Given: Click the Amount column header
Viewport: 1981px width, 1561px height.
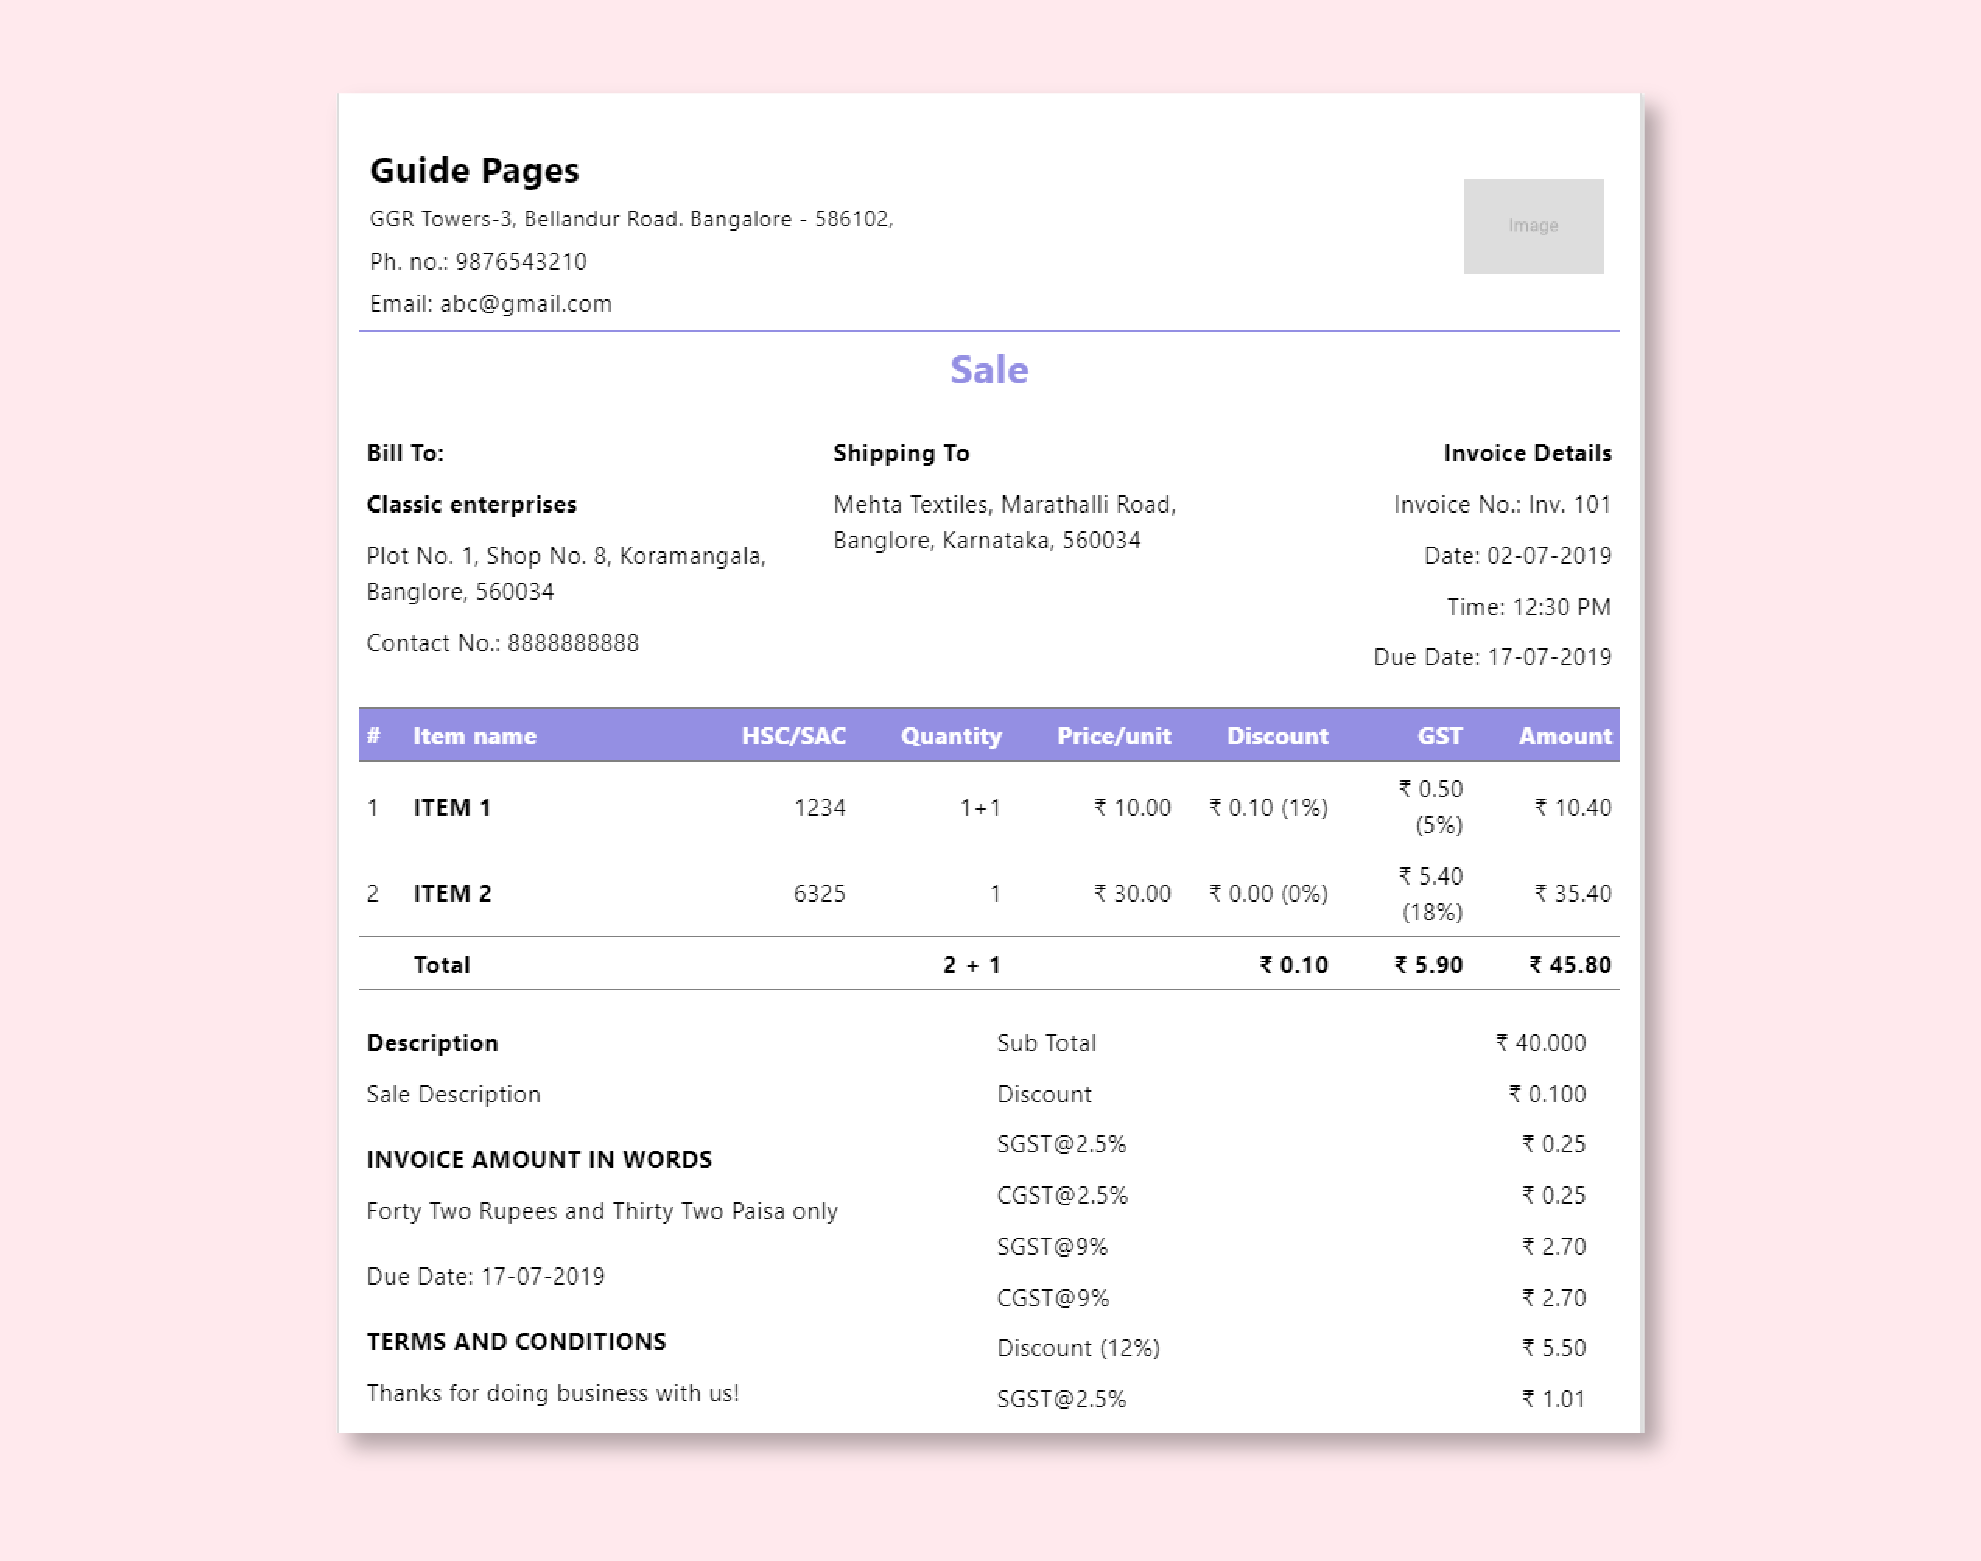Looking at the screenshot, I should pos(1564,735).
